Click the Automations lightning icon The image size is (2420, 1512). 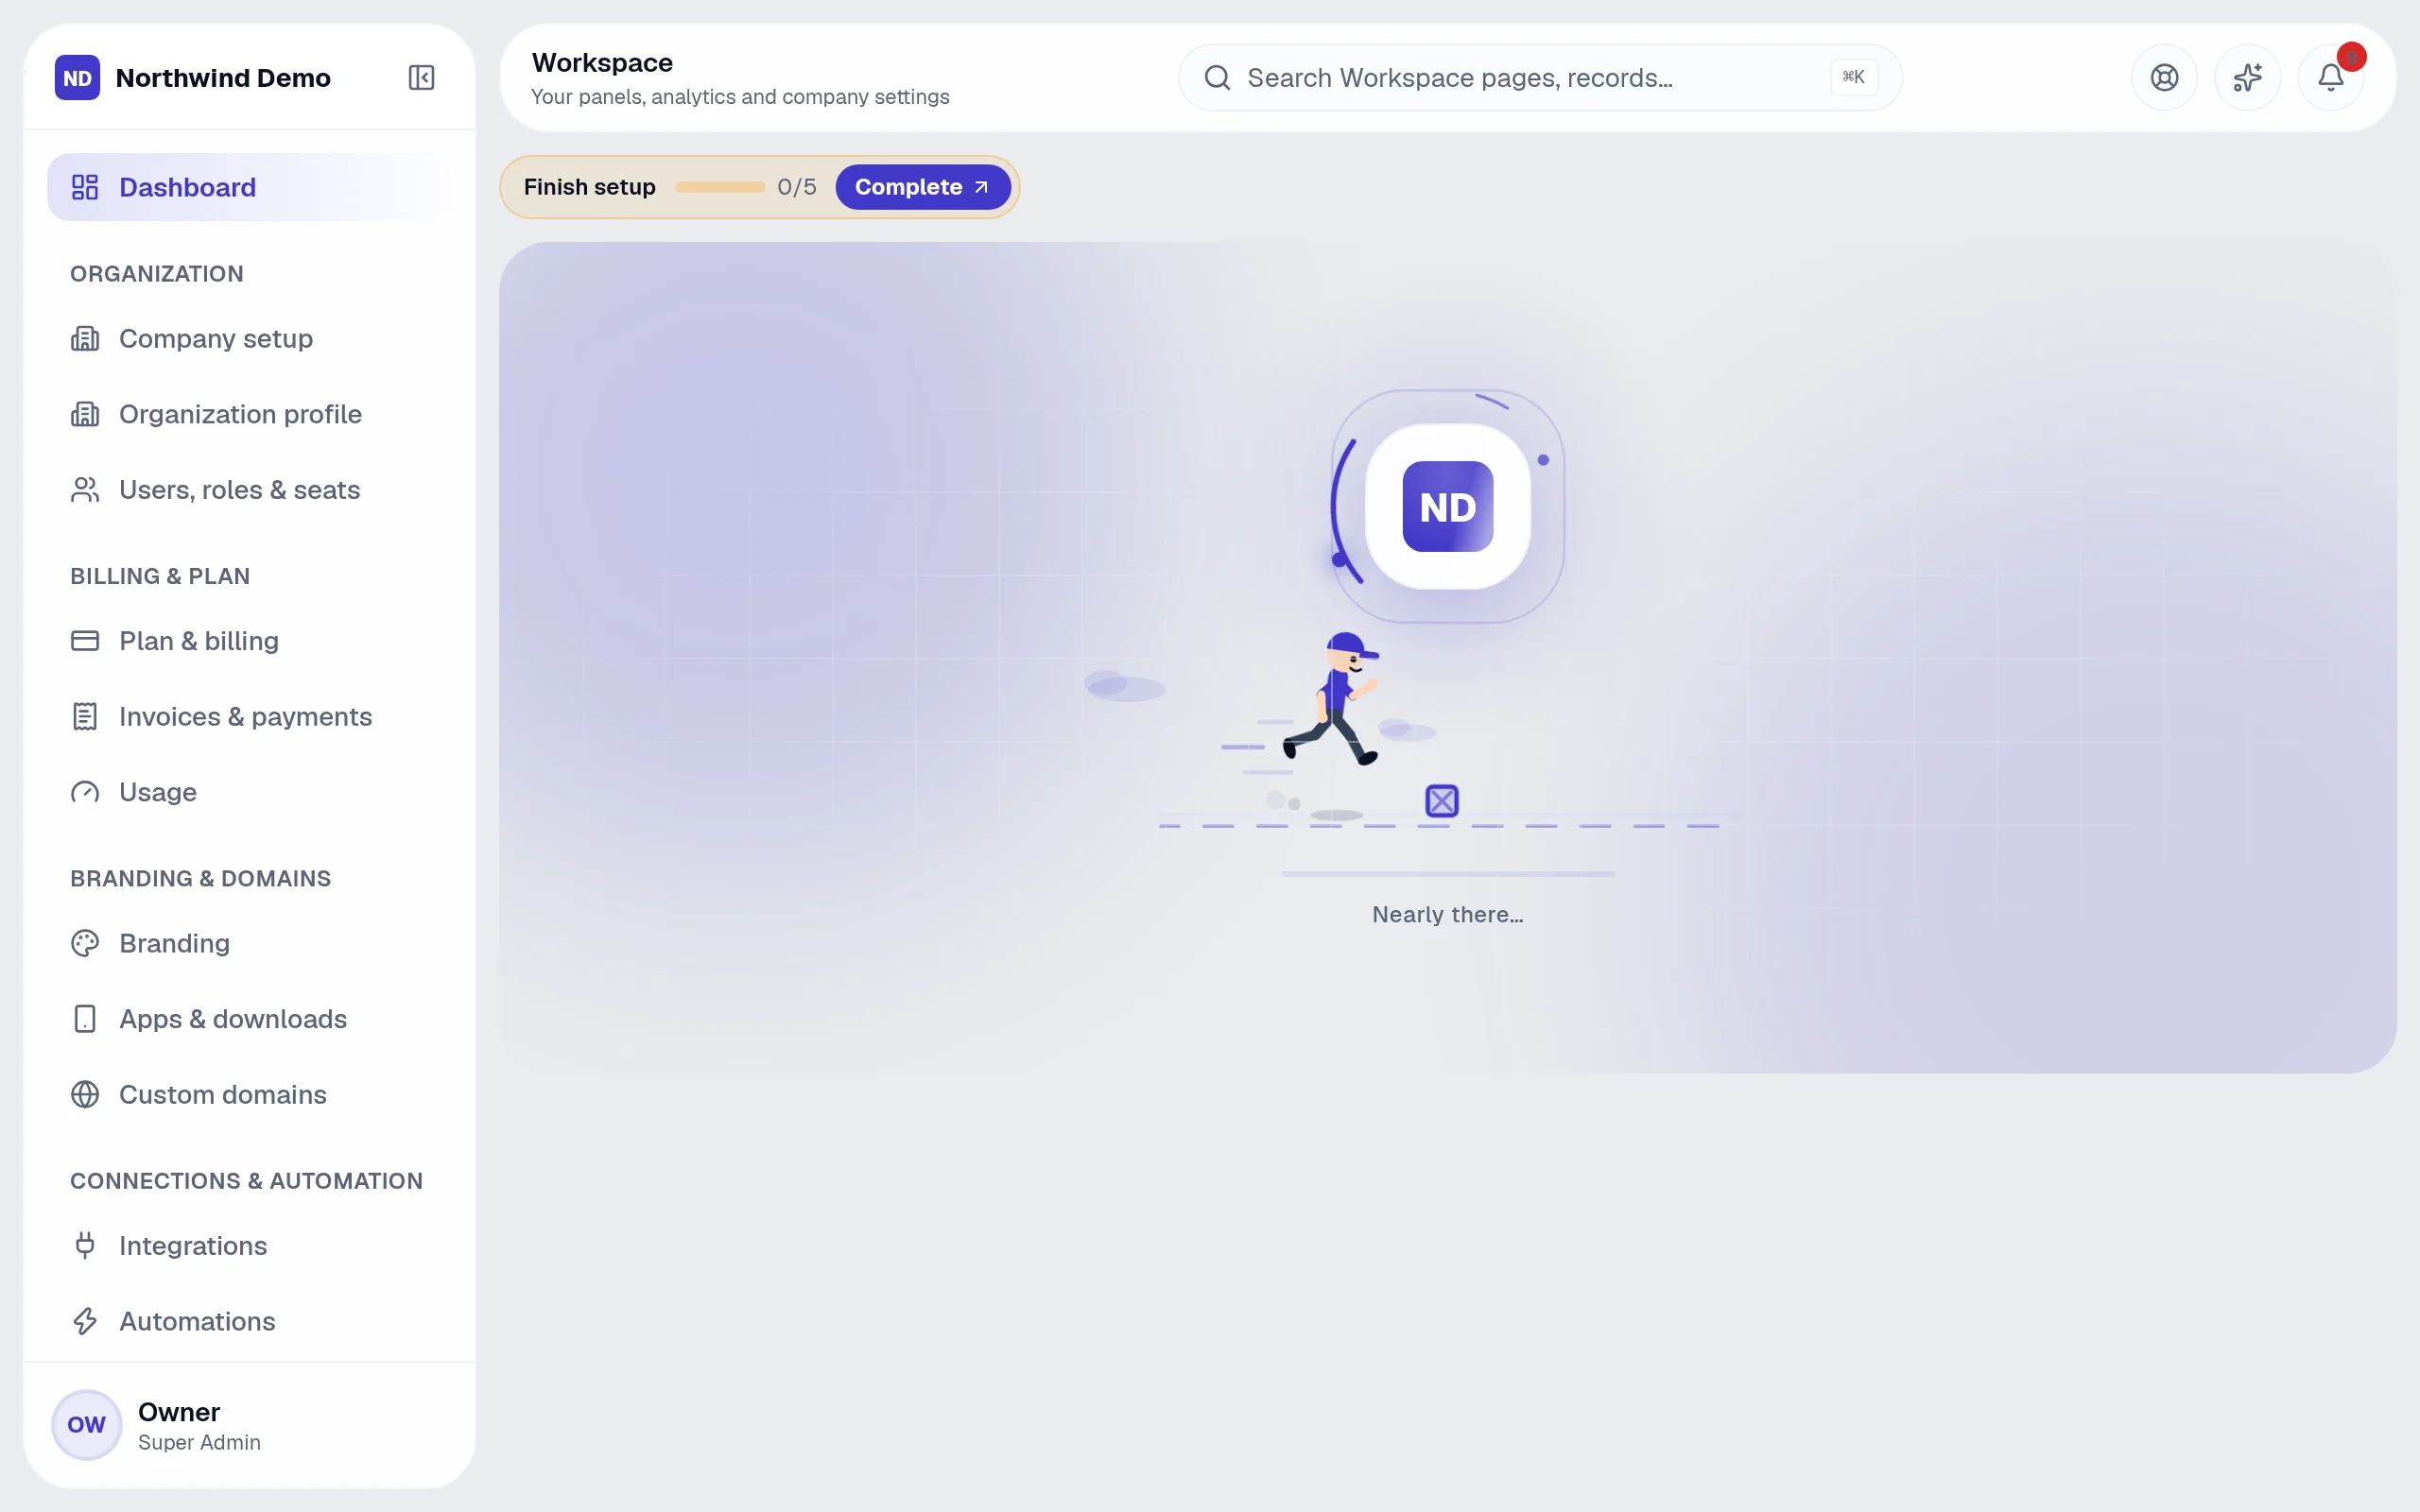coord(85,1321)
